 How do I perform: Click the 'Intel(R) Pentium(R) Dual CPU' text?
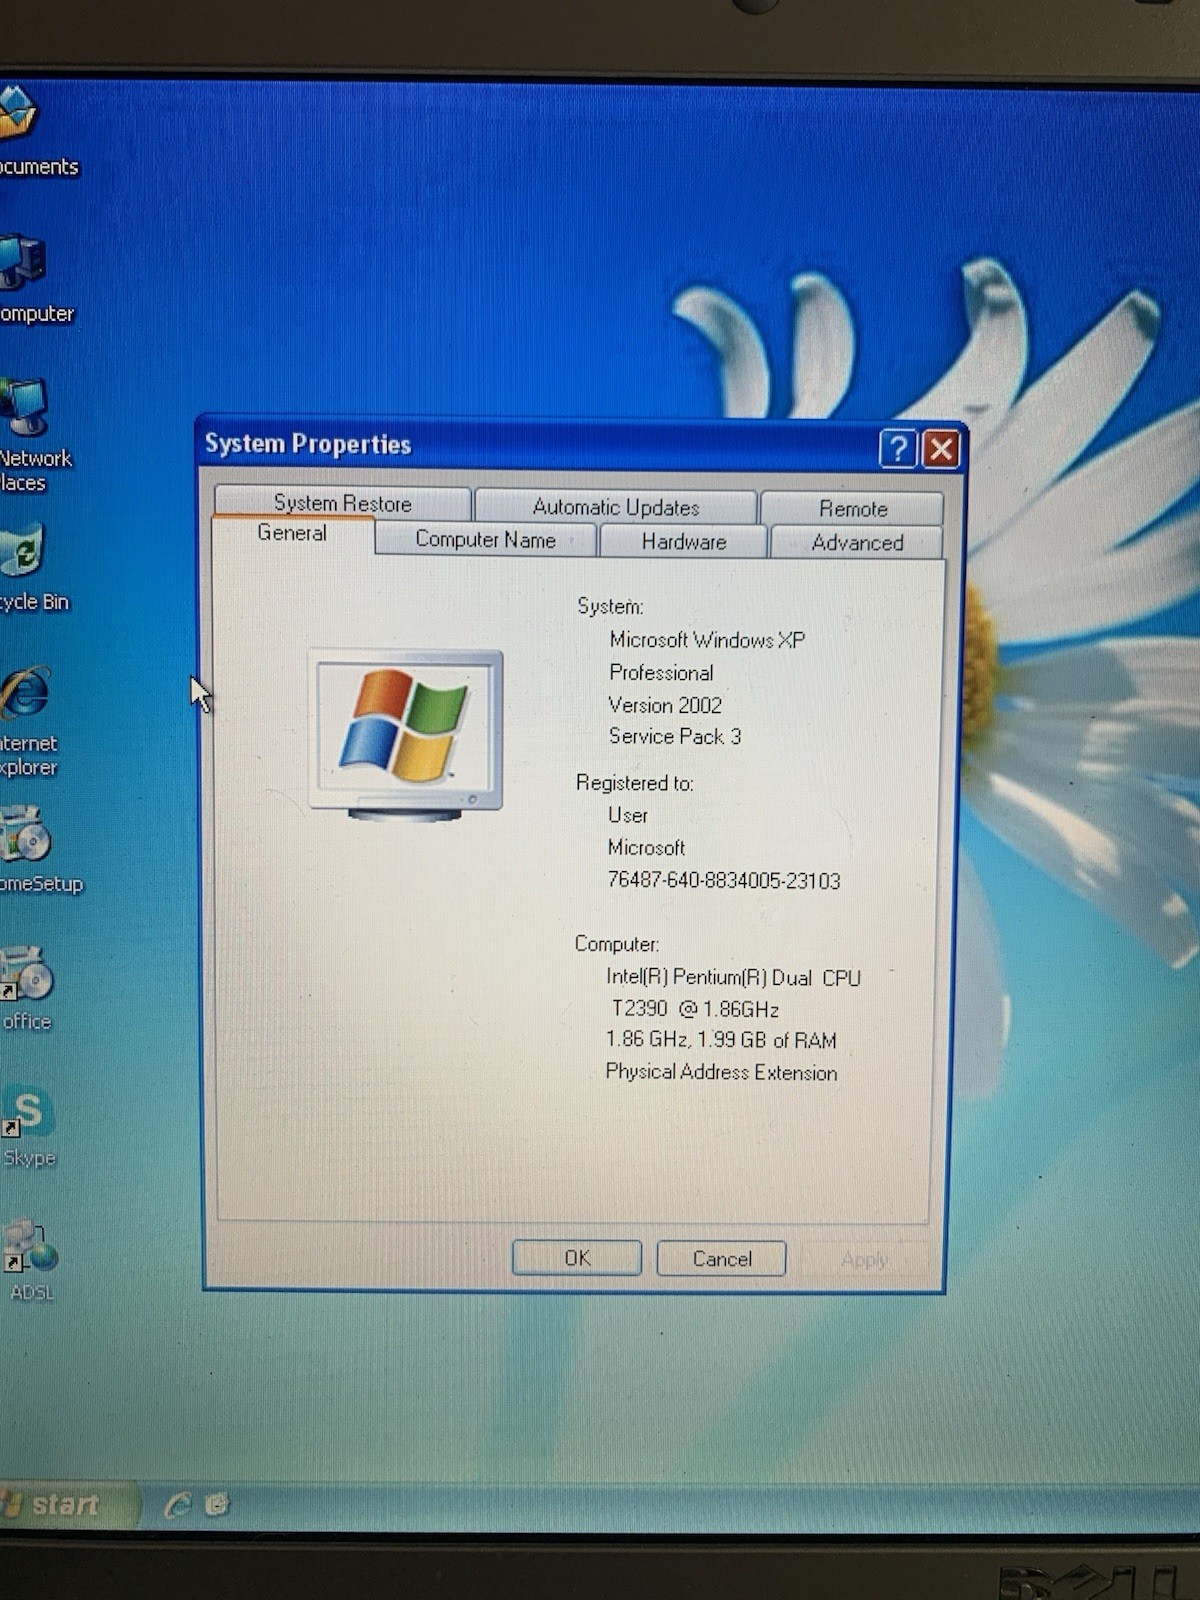[x=733, y=977]
